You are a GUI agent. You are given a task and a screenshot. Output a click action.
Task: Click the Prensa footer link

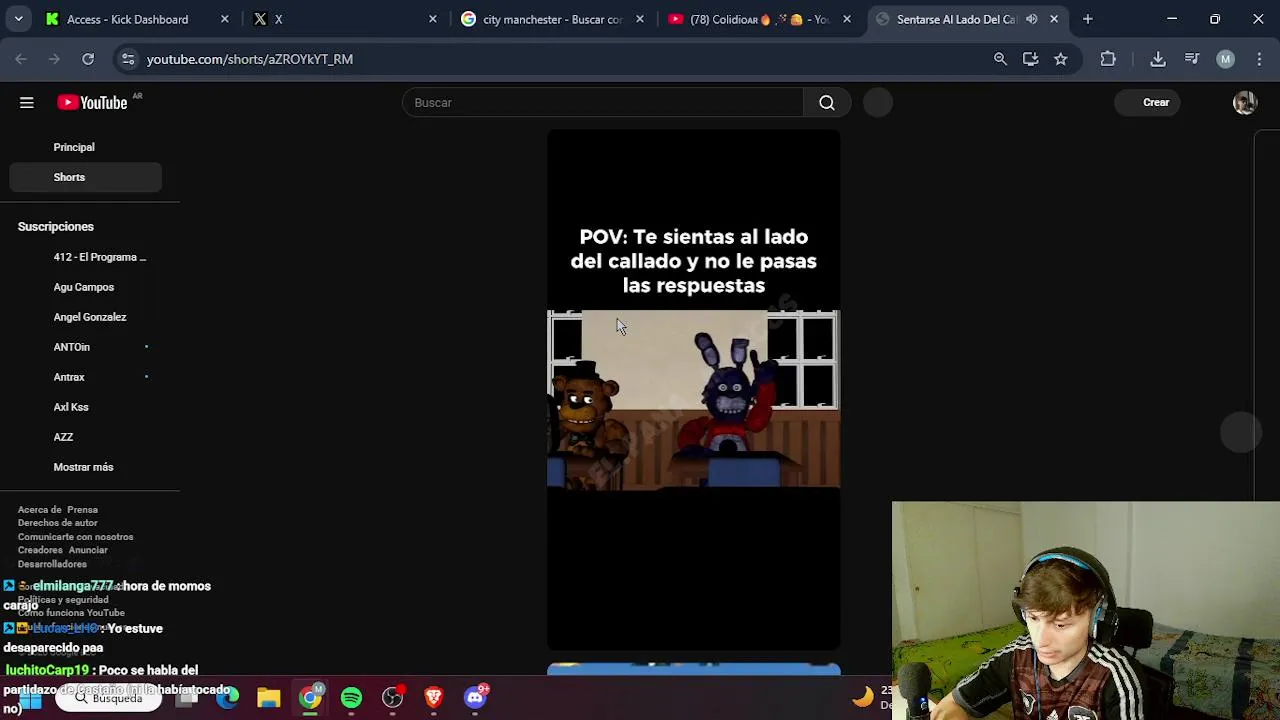82,510
